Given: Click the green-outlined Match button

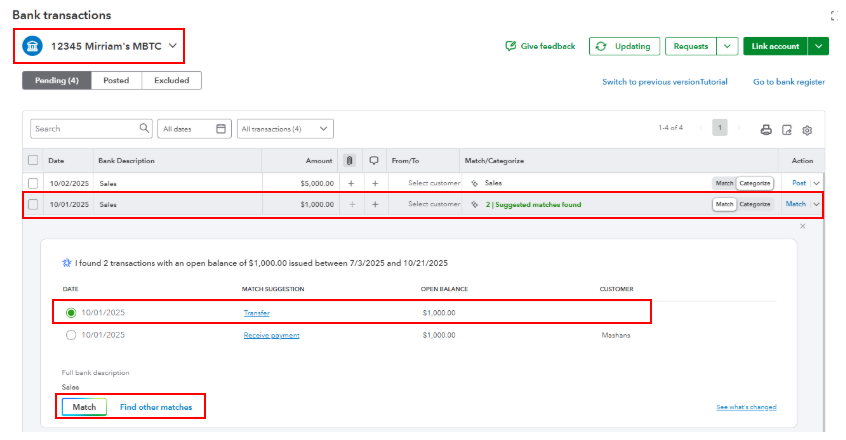Looking at the screenshot, I should coord(84,407).
